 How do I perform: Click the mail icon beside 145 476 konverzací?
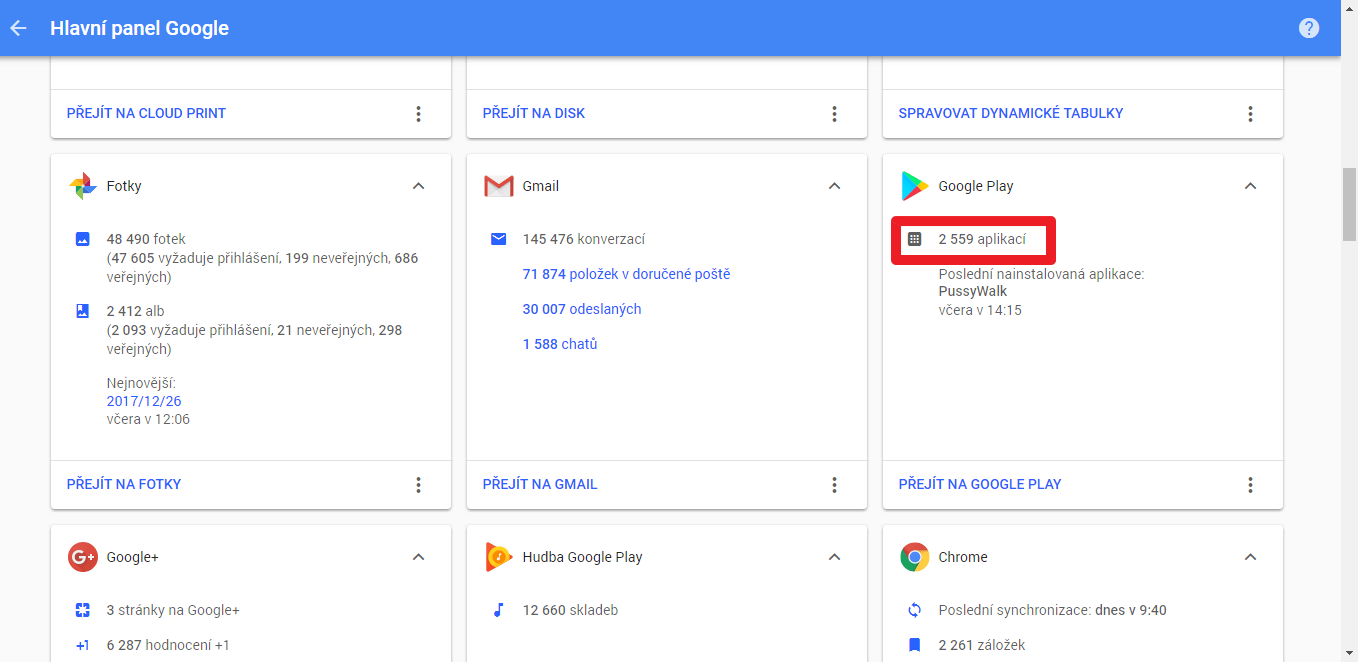click(x=499, y=239)
